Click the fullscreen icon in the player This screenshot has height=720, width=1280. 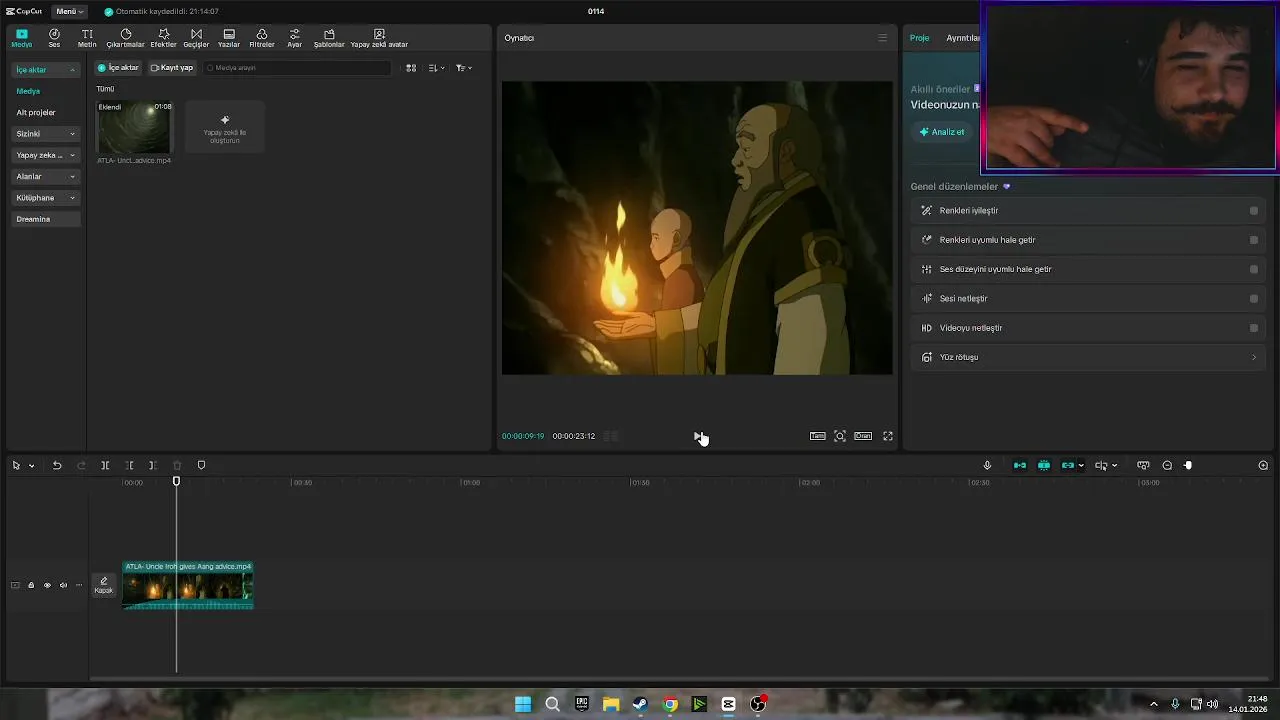tap(888, 436)
